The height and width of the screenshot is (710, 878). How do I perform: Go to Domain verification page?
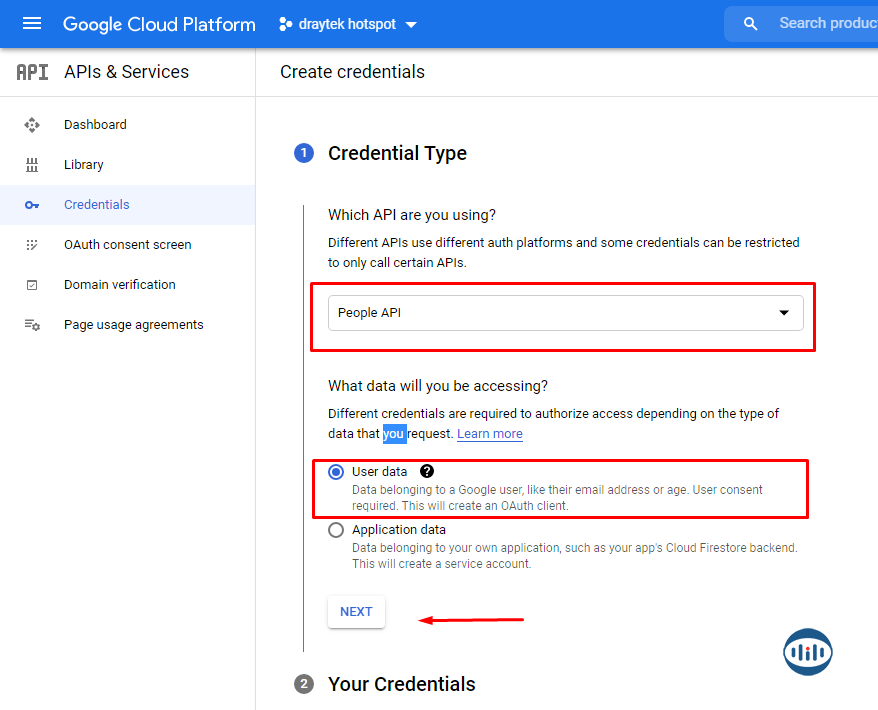pyautogui.click(x=119, y=285)
